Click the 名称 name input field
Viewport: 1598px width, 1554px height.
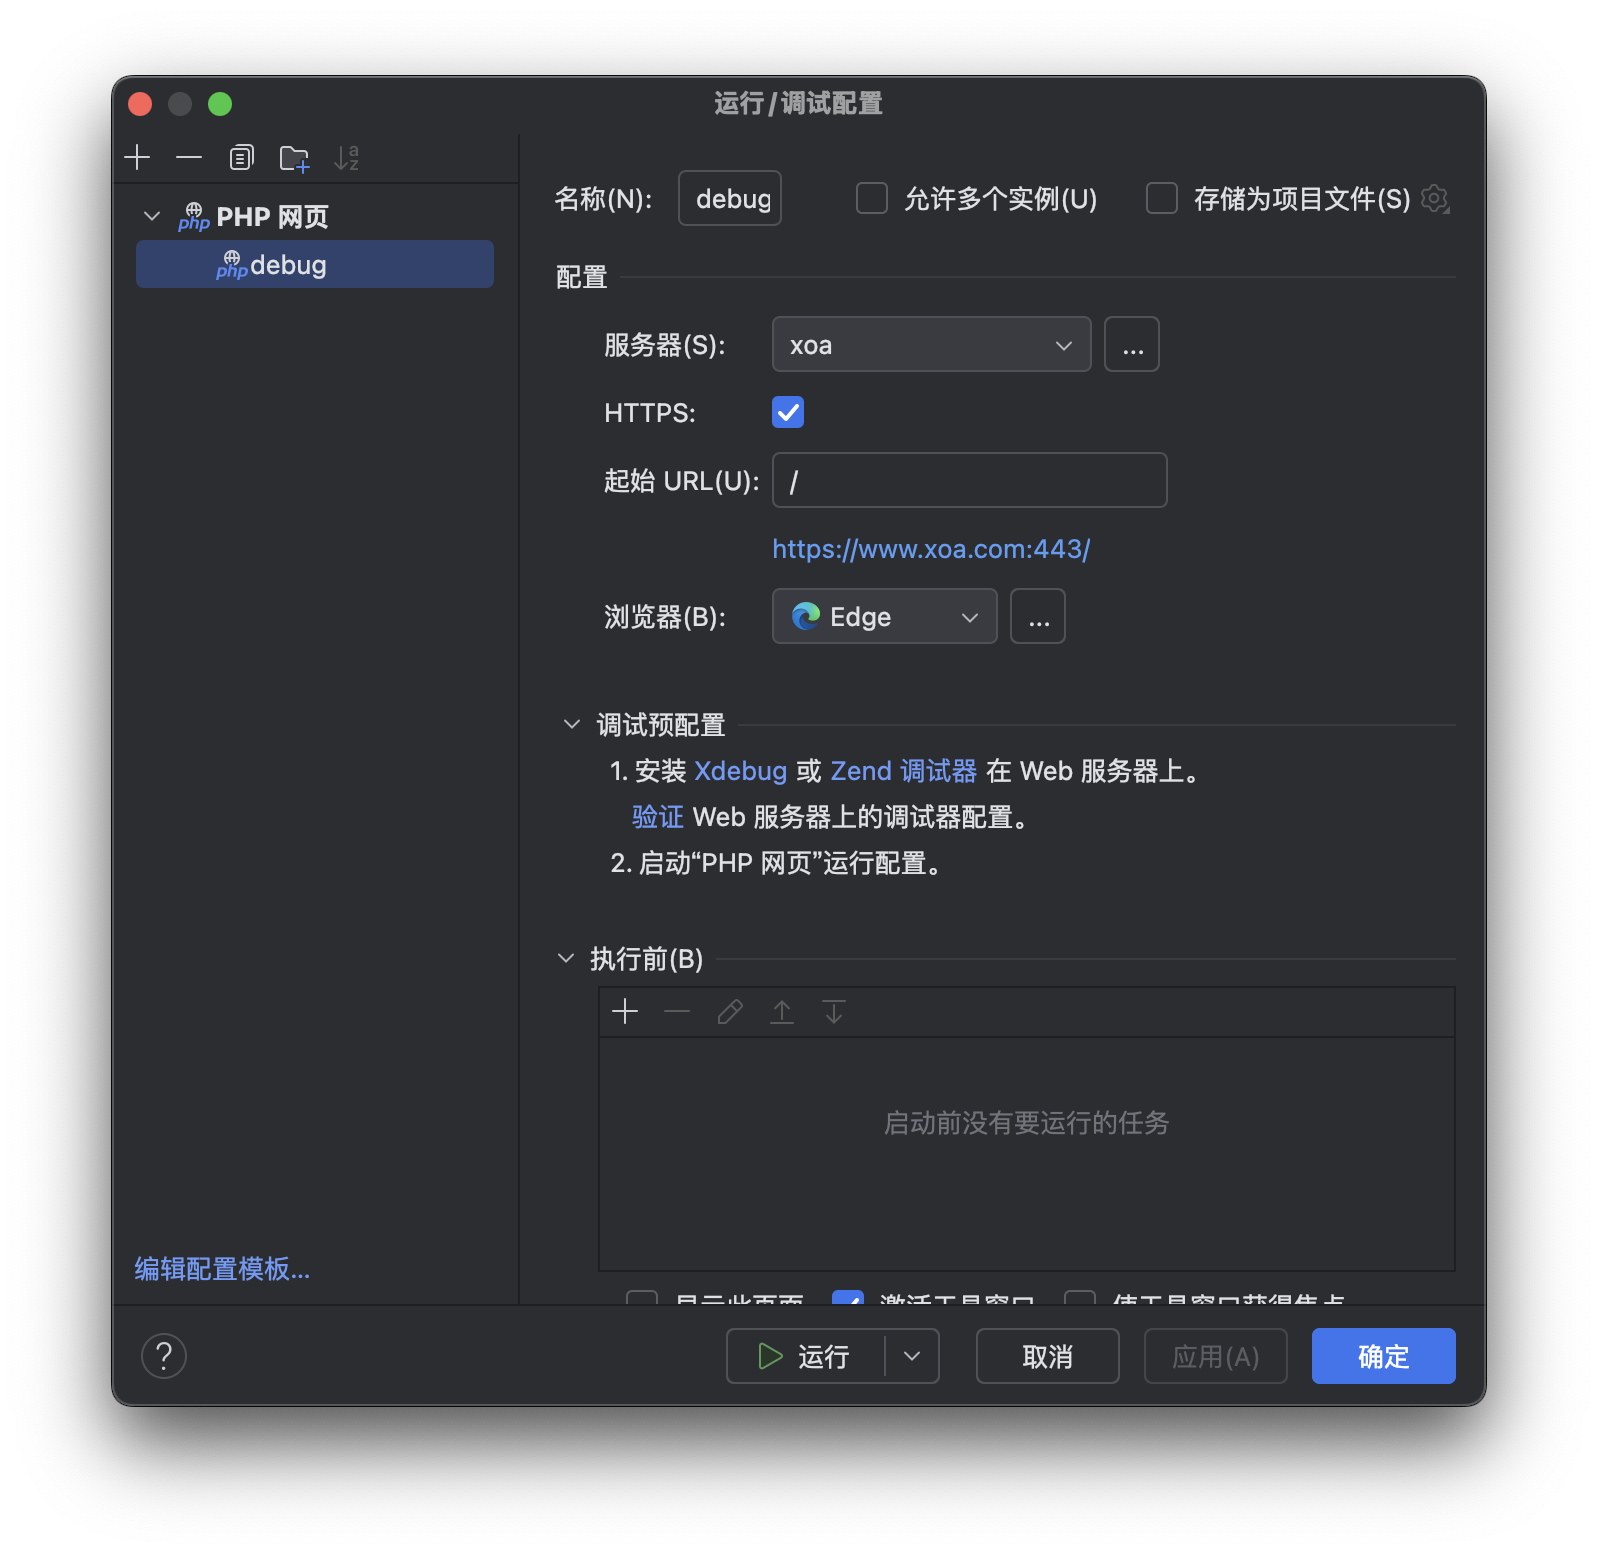(x=730, y=198)
